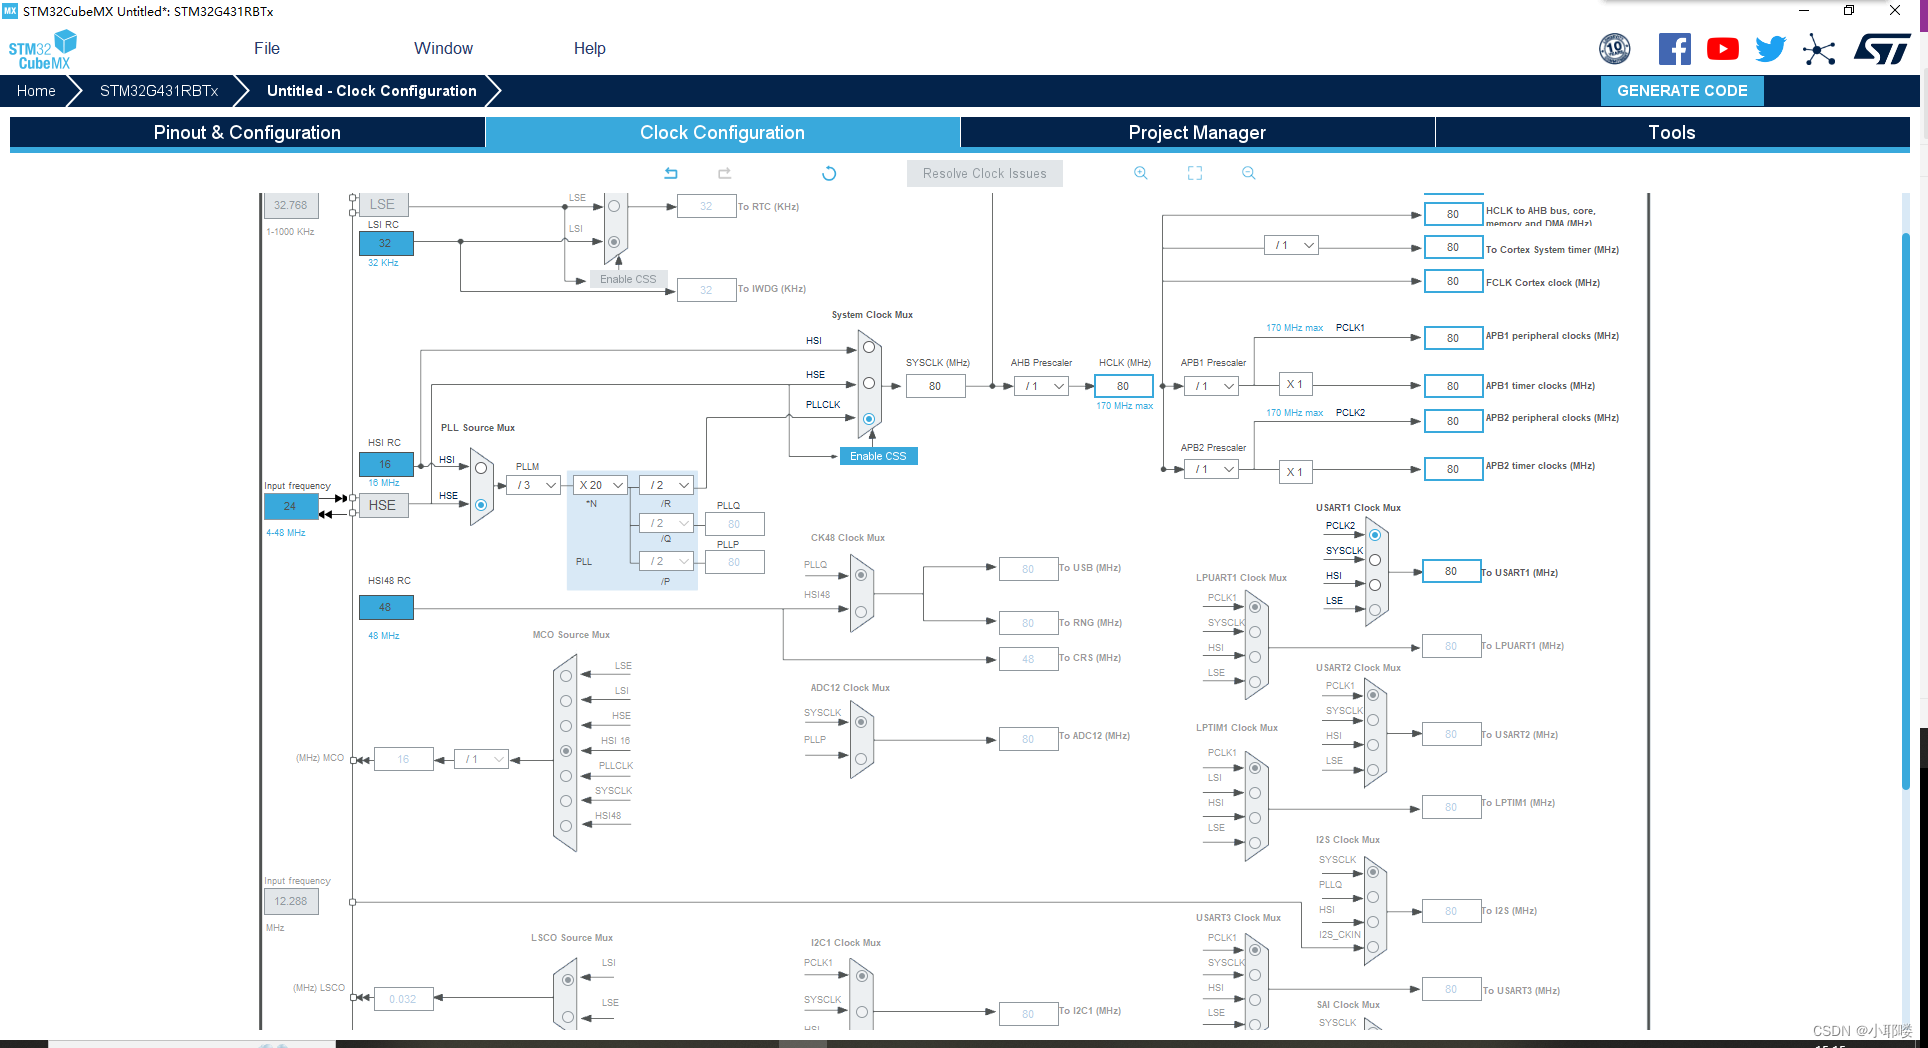This screenshot has width=1928, height=1048.
Task: Click the SYSCLK (MHz) value box
Action: click(x=935, y=386)
